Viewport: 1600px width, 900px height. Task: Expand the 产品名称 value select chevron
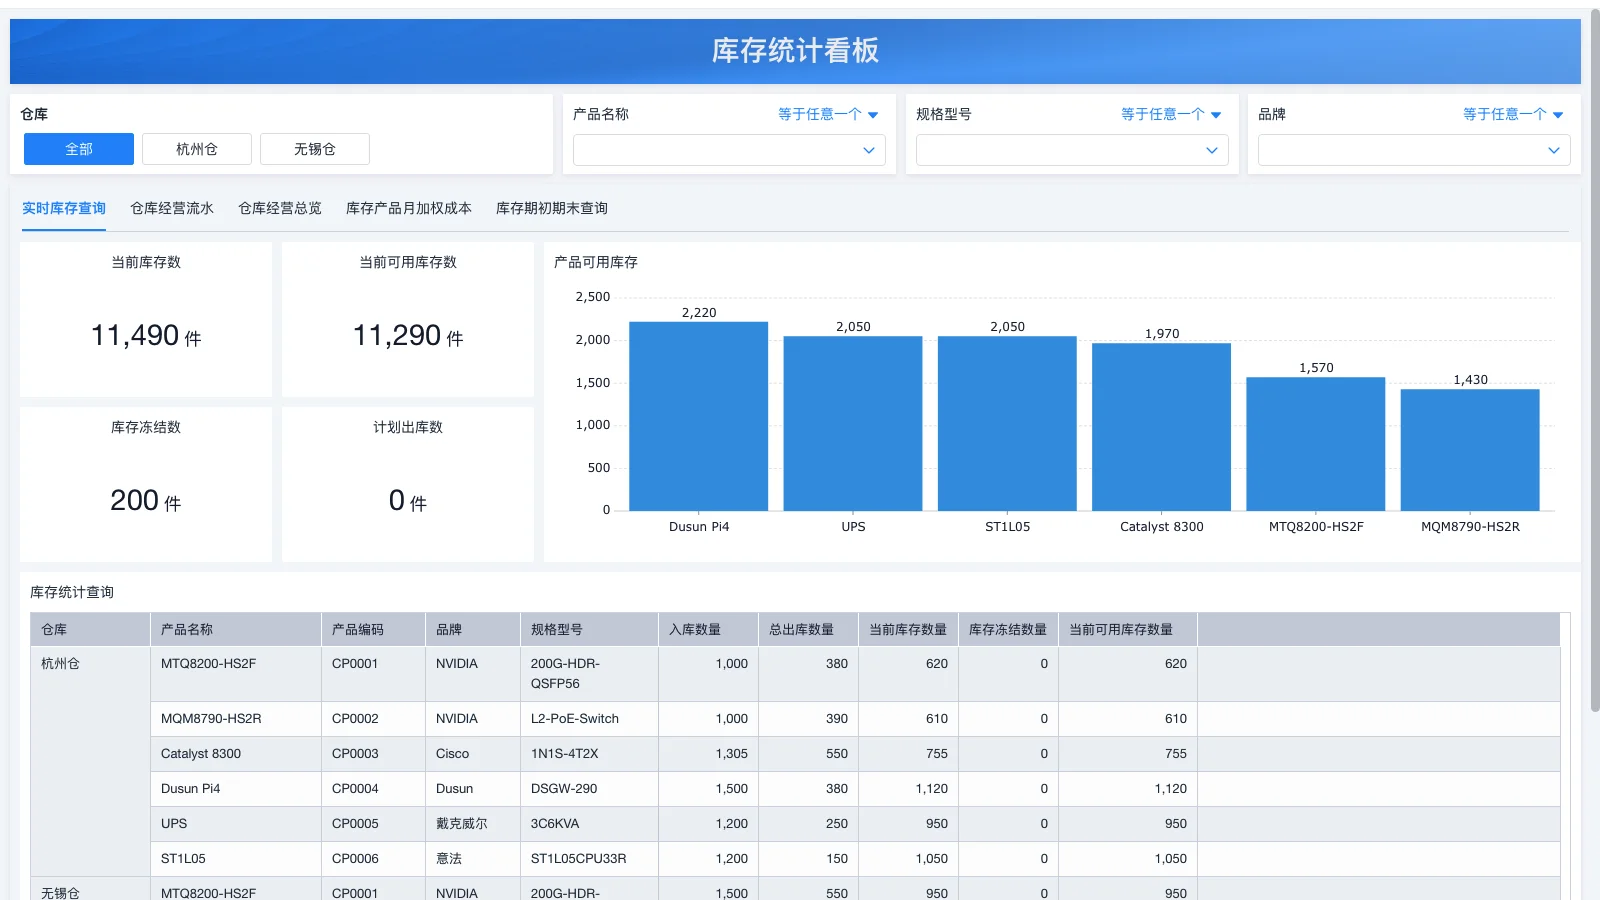(x=868, y=150)
